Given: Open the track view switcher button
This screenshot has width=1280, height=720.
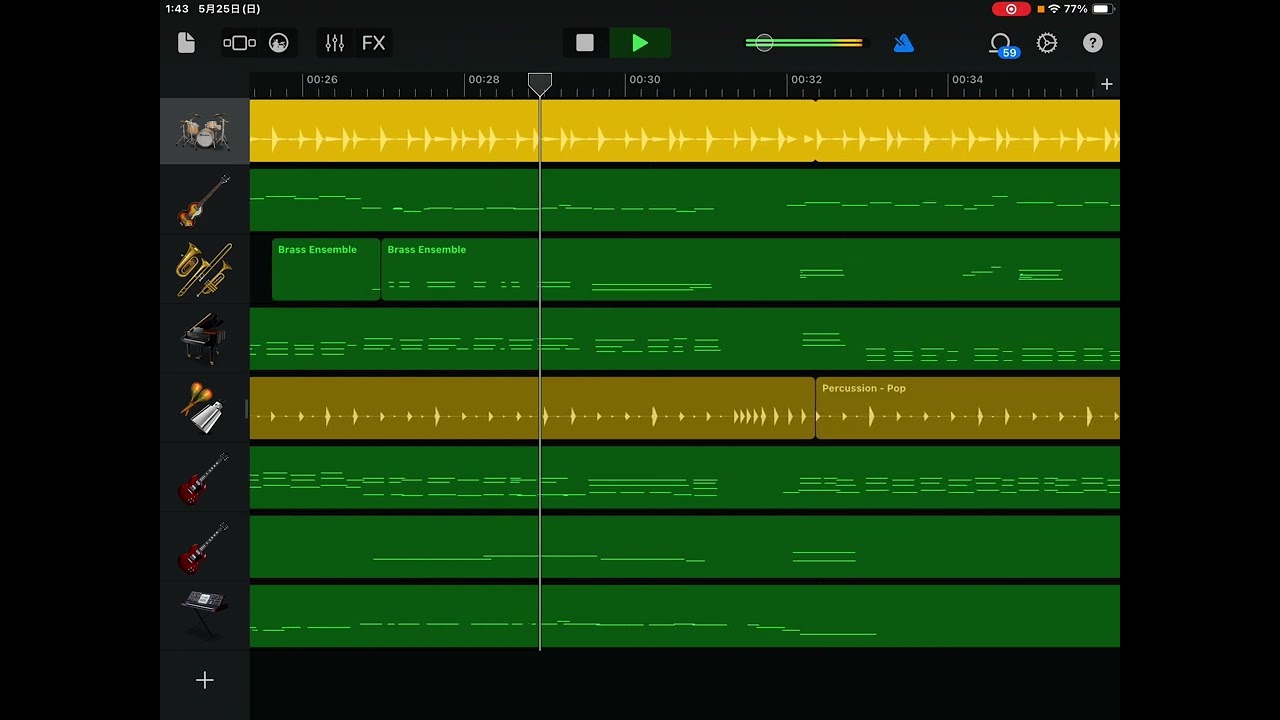Looking at the screenshot, I should pyautogui.click(x=240, y=43).
